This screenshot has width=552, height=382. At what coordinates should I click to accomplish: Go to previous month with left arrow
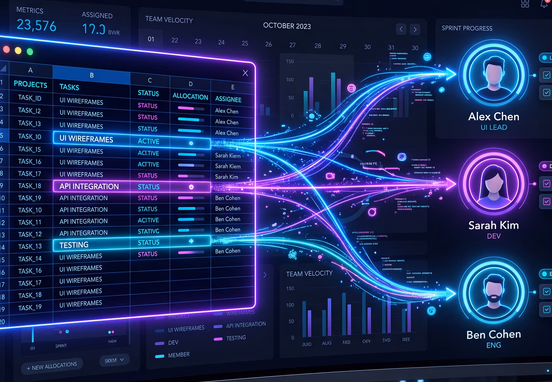tap(401, 29)
